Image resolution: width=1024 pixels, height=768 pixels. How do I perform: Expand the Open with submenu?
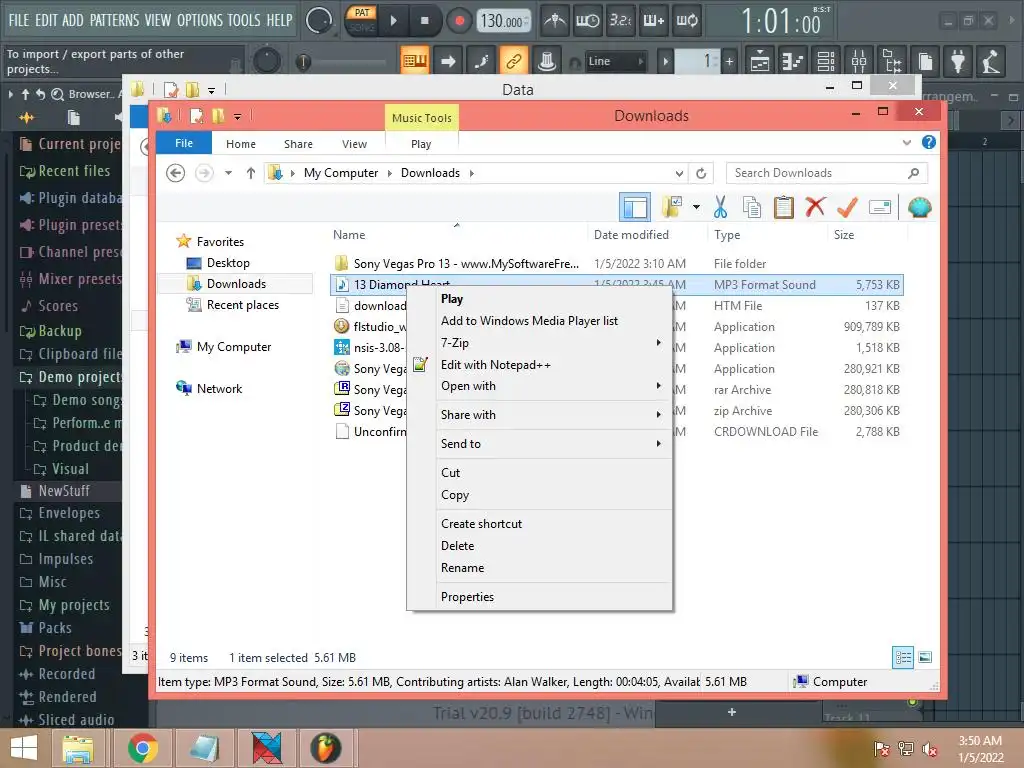539,386
